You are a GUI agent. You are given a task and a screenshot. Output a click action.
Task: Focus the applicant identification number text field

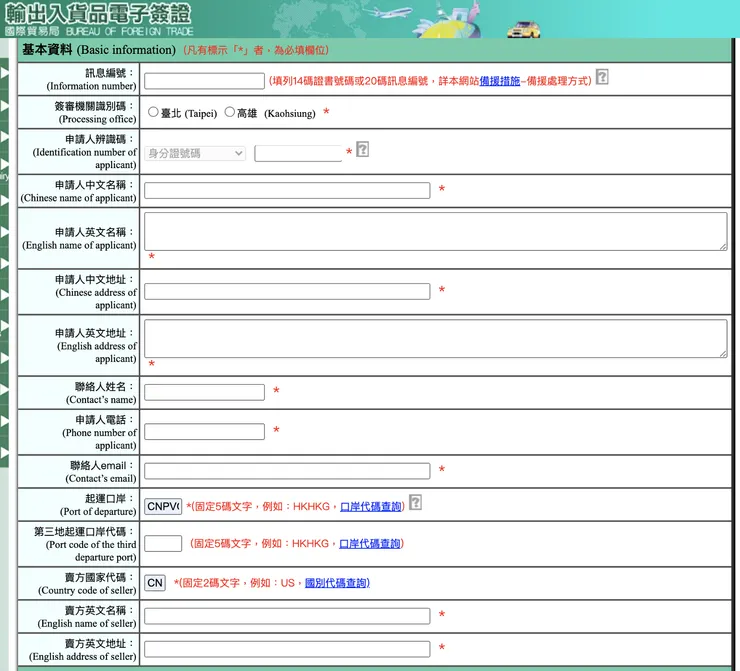click(298, 153)
